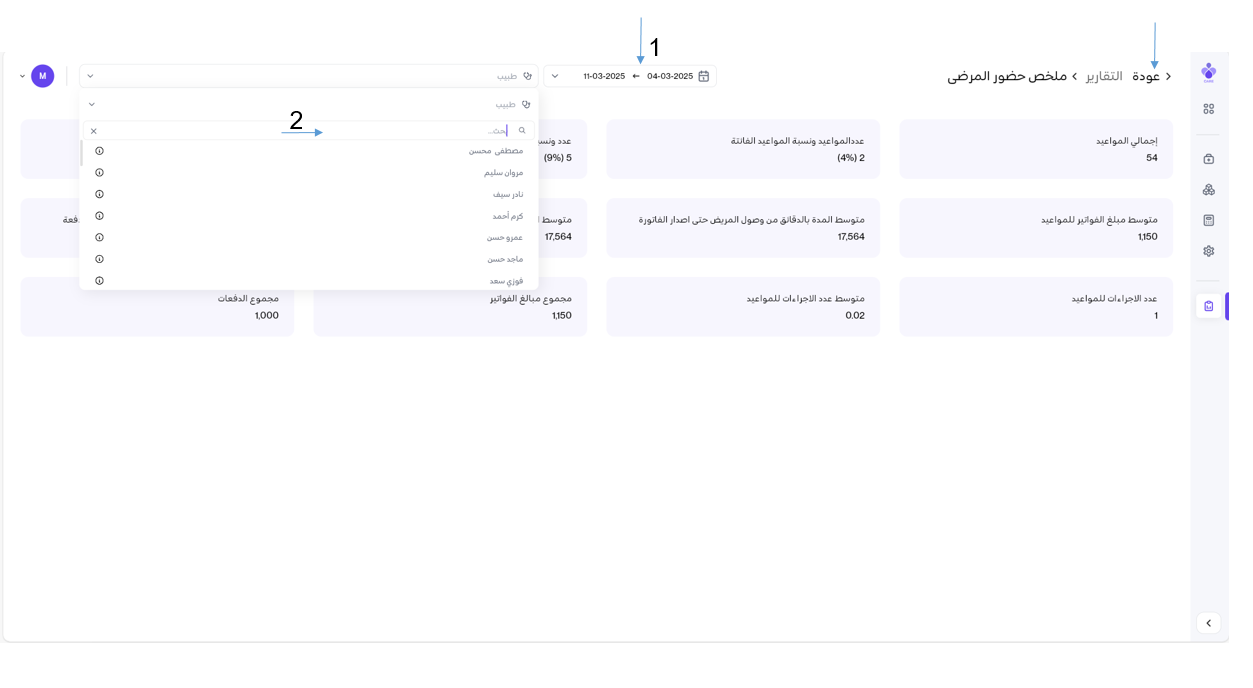Select doctor مروان سليم from list

(503, 173)
